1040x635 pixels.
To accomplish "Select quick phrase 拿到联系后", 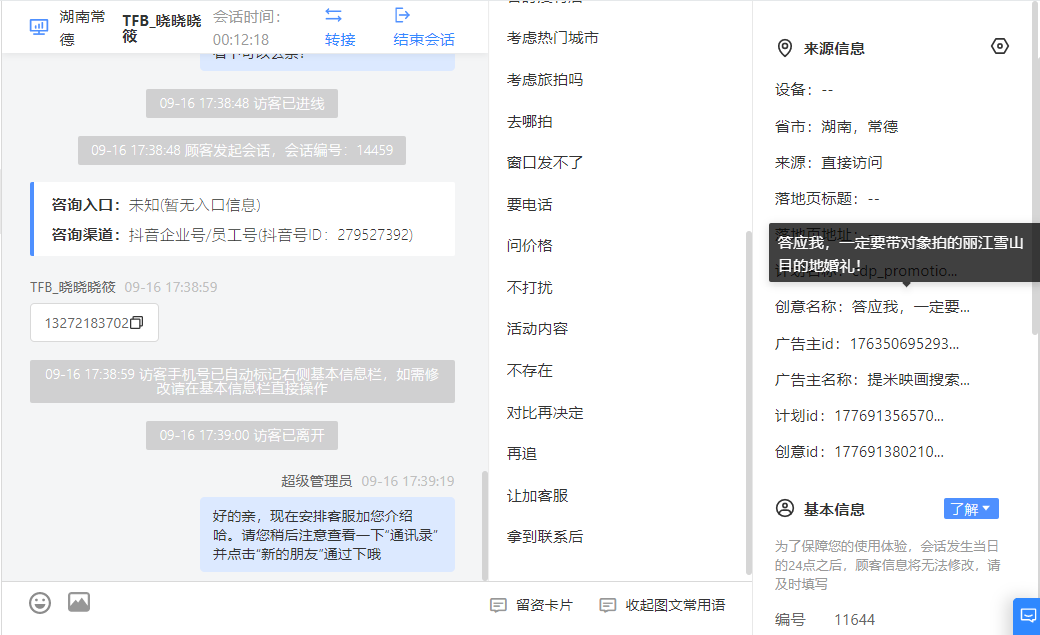I will click(x=545, y=537).
